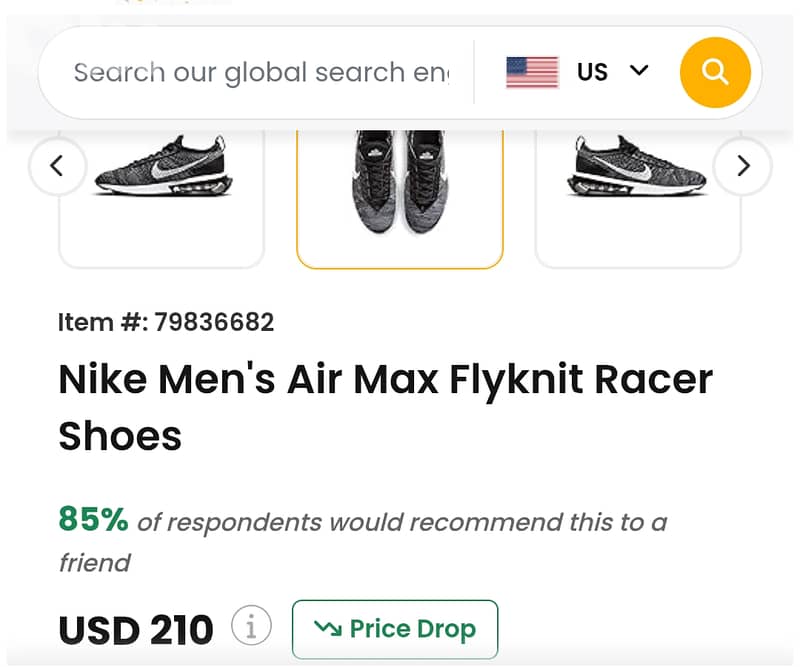
Task: Click the Price Drop button label
Action: pyautogui.click(x=412, y=629)
